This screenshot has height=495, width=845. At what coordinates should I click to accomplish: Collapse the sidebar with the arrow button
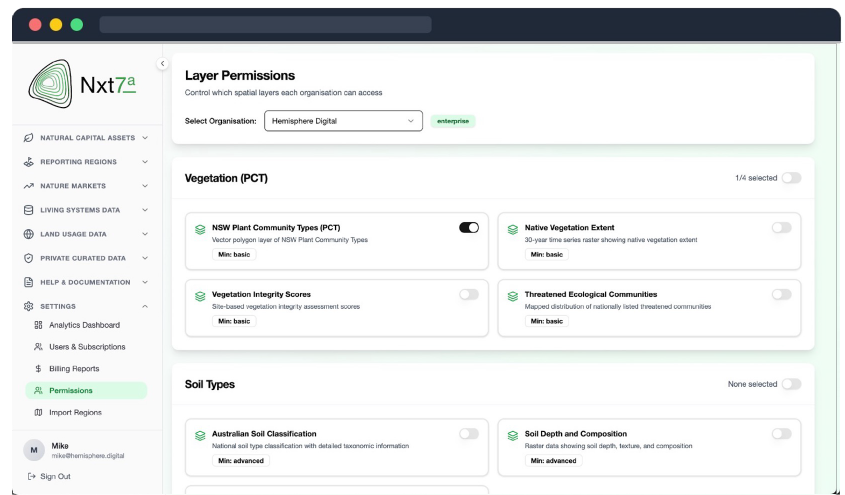coord(162,64)
